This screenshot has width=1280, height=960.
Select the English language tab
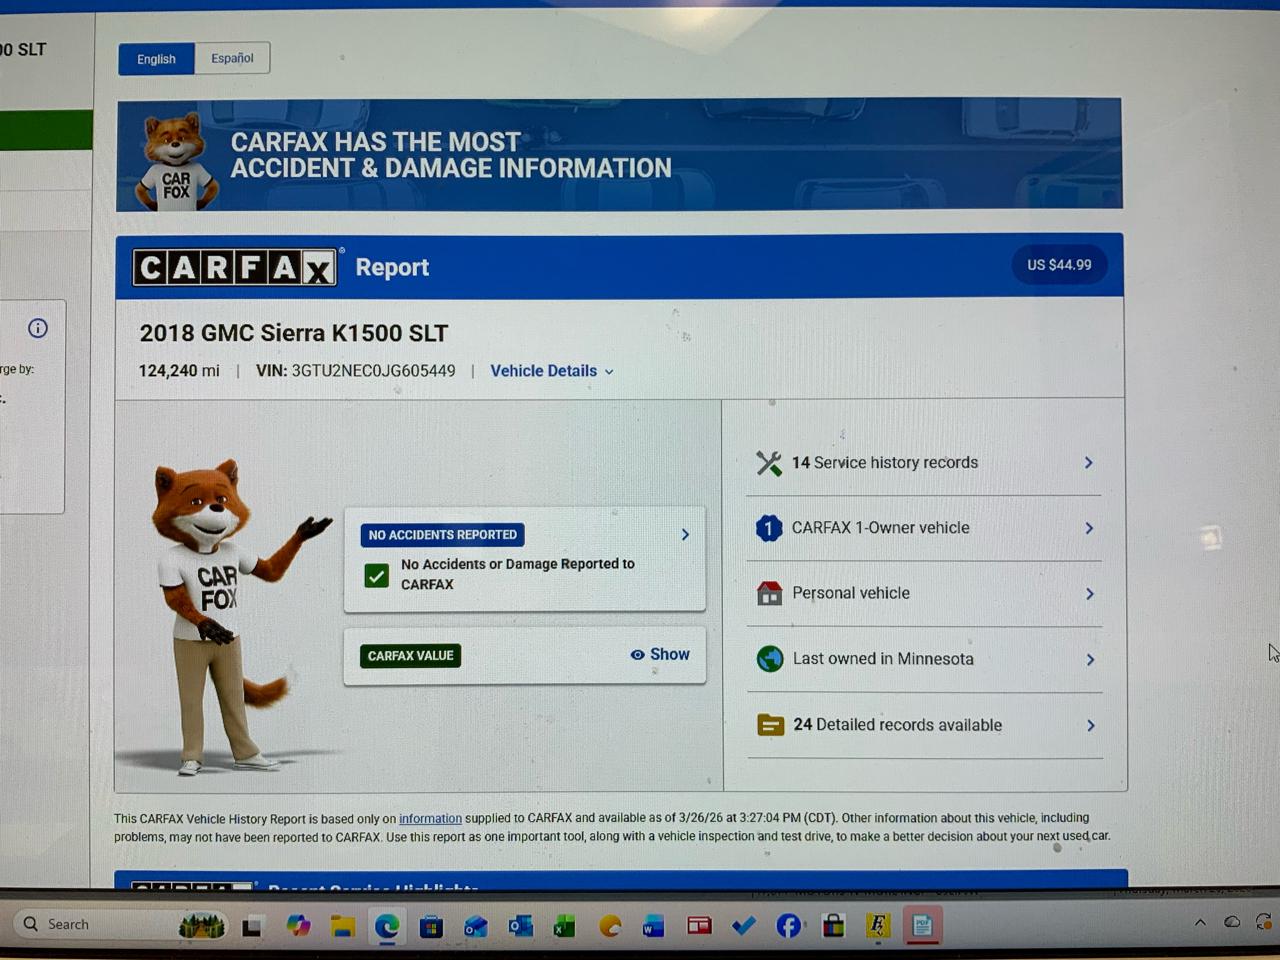click(156, 59)
